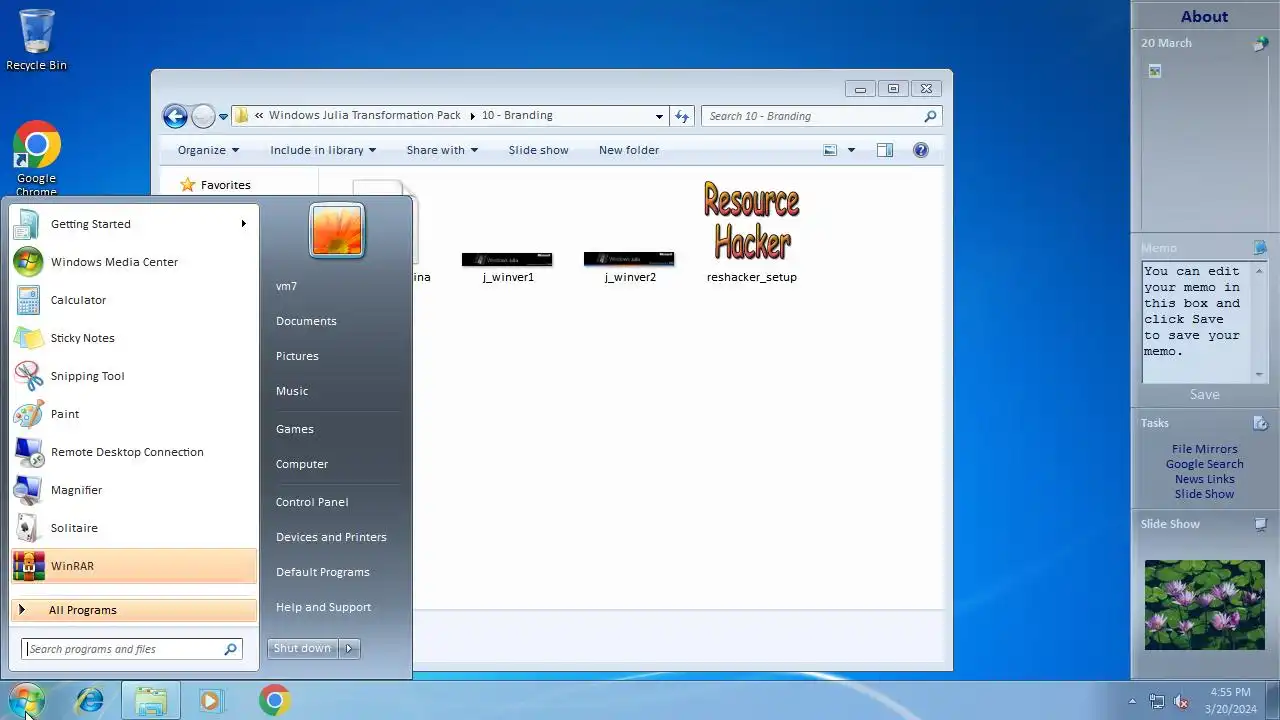Screen dimensions: 1280x720
Task: Select the reshacker_setup file
Action: point(752,232)
